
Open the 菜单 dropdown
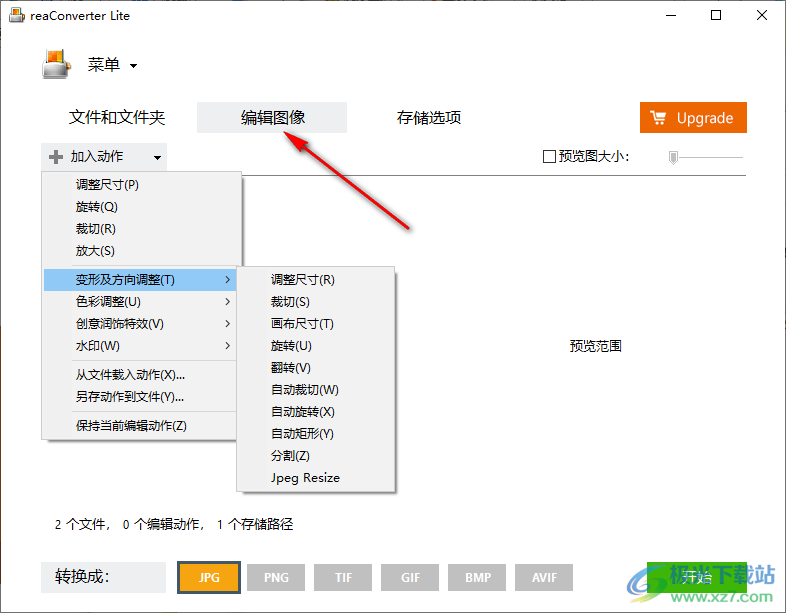coord(113,65)
